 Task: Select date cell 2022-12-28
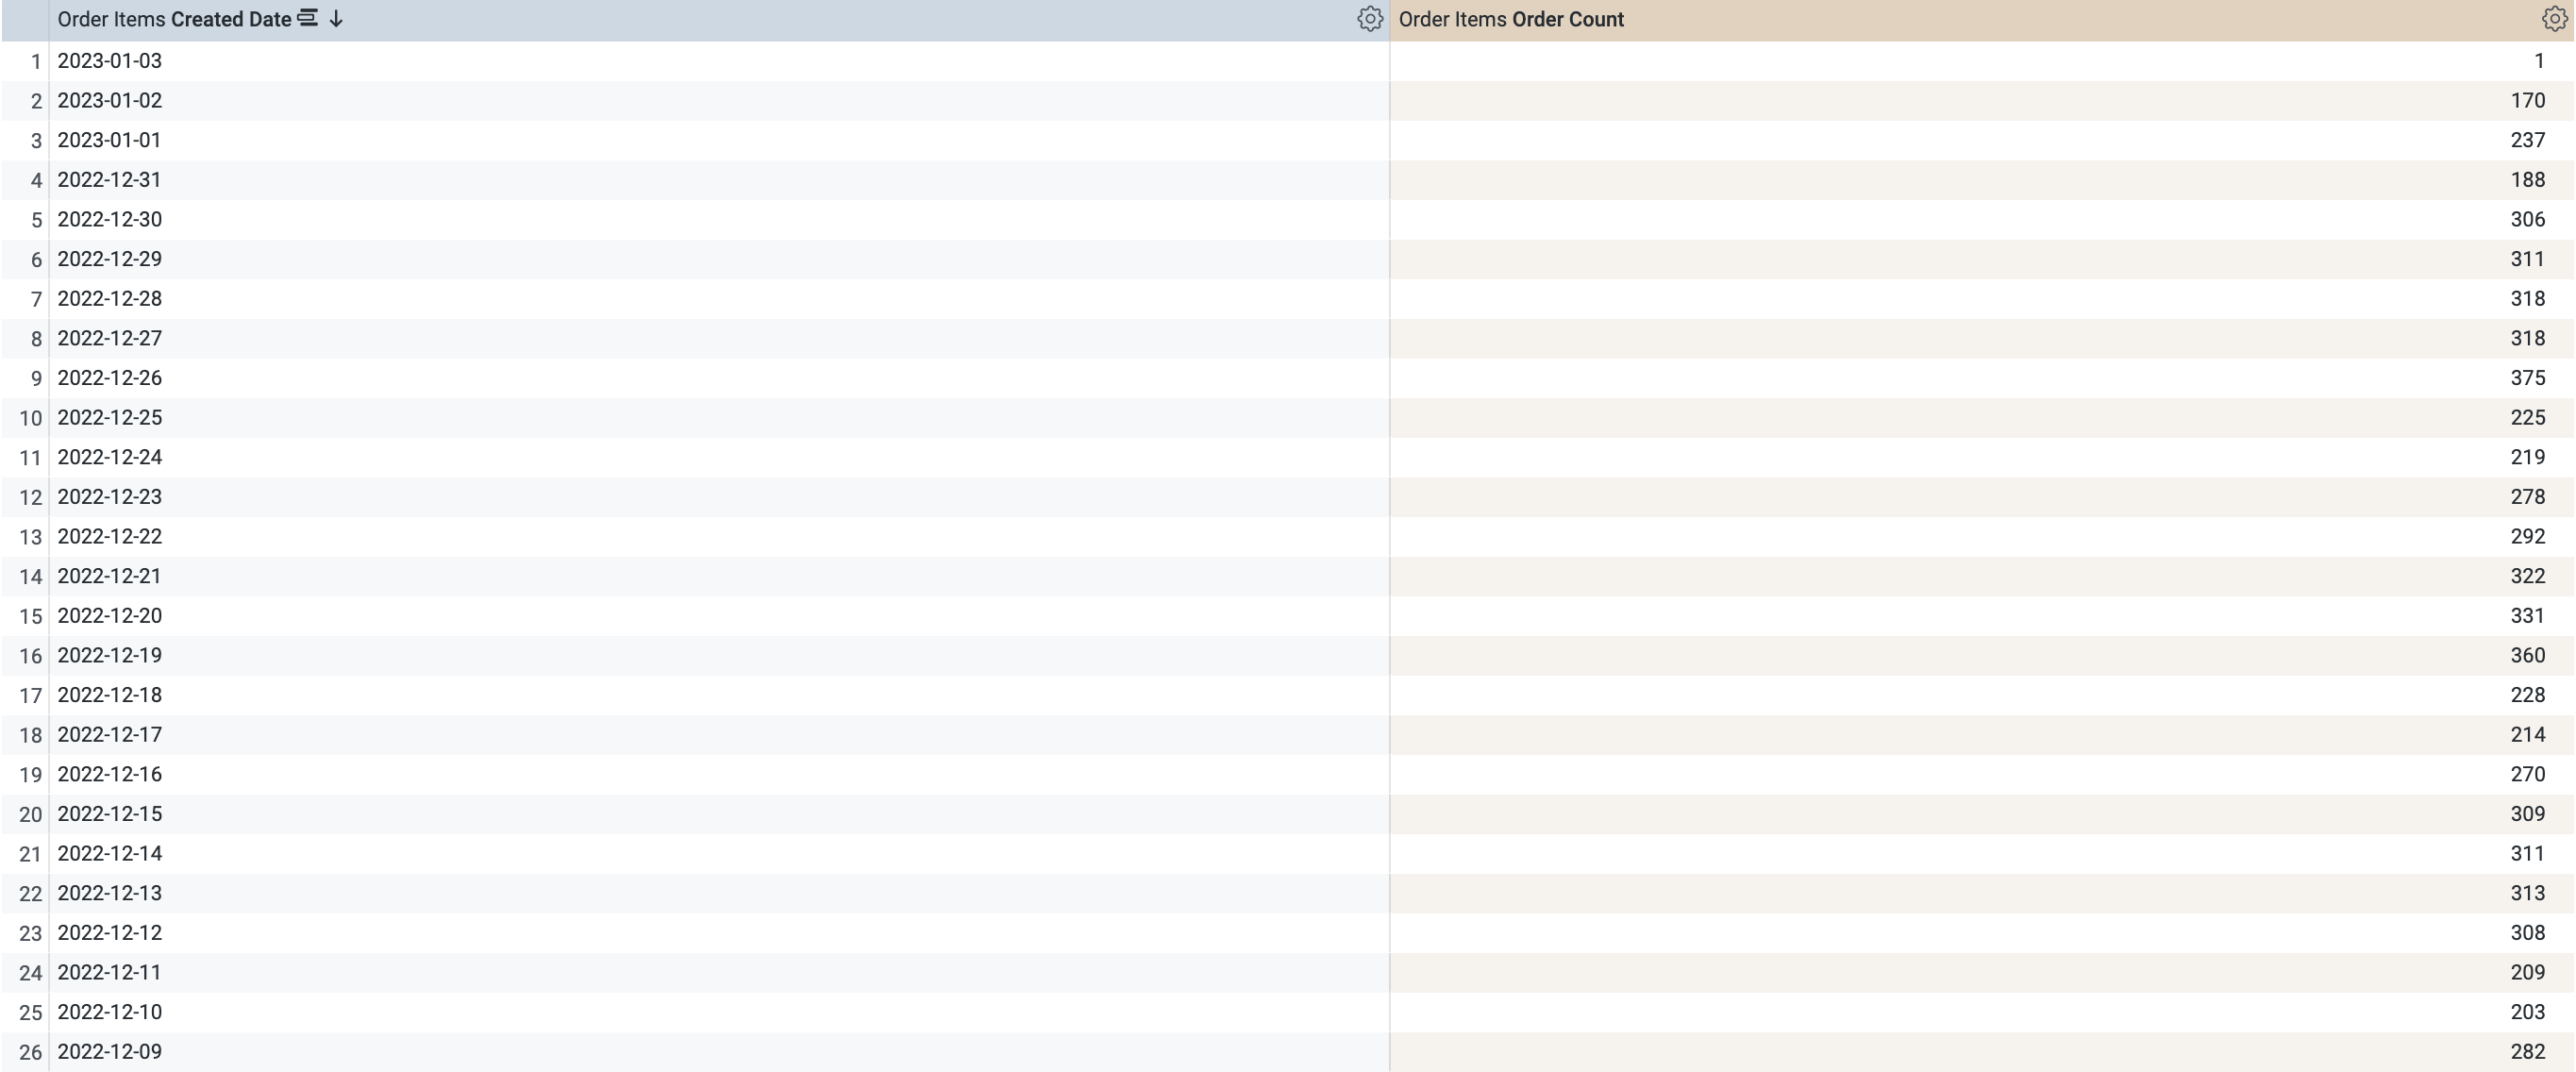pyautogui.click(x=109, y=299)
